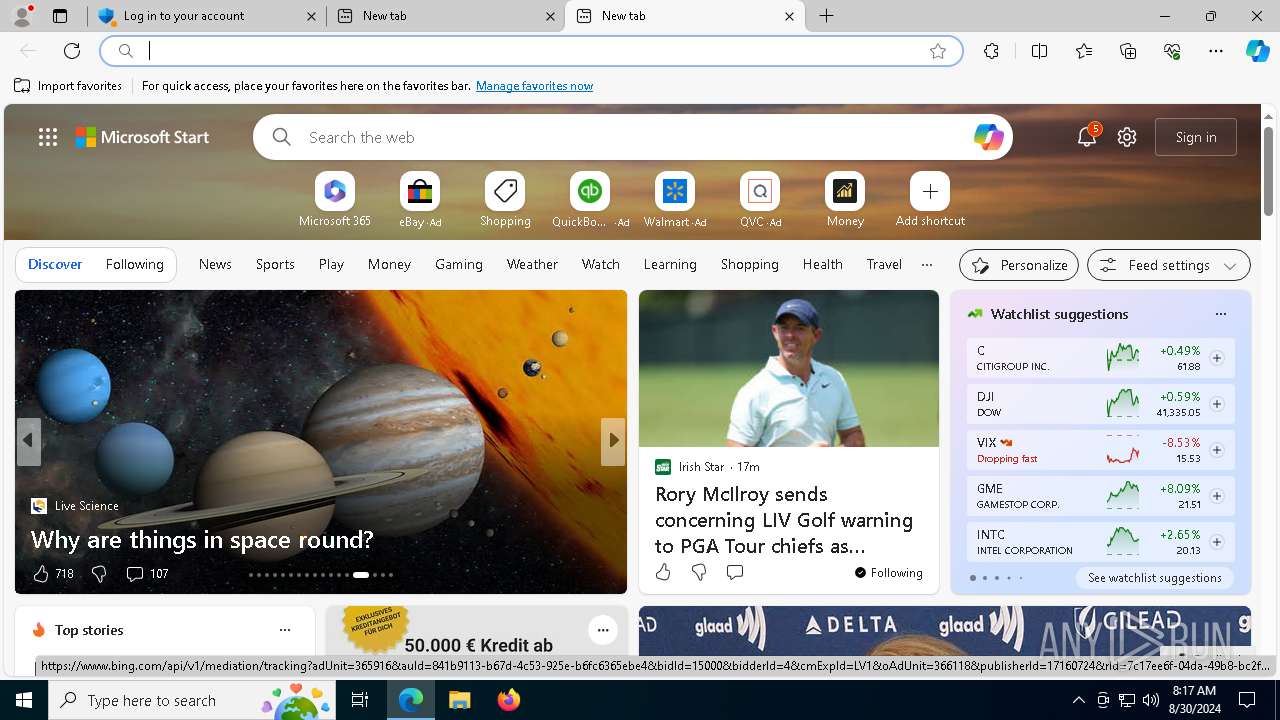Add GameStop GME to watchlist

click(1216, 496)
